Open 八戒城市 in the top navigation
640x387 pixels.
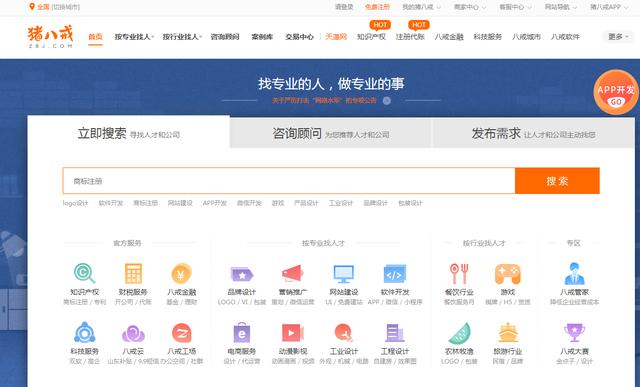[x=526, y=37]
